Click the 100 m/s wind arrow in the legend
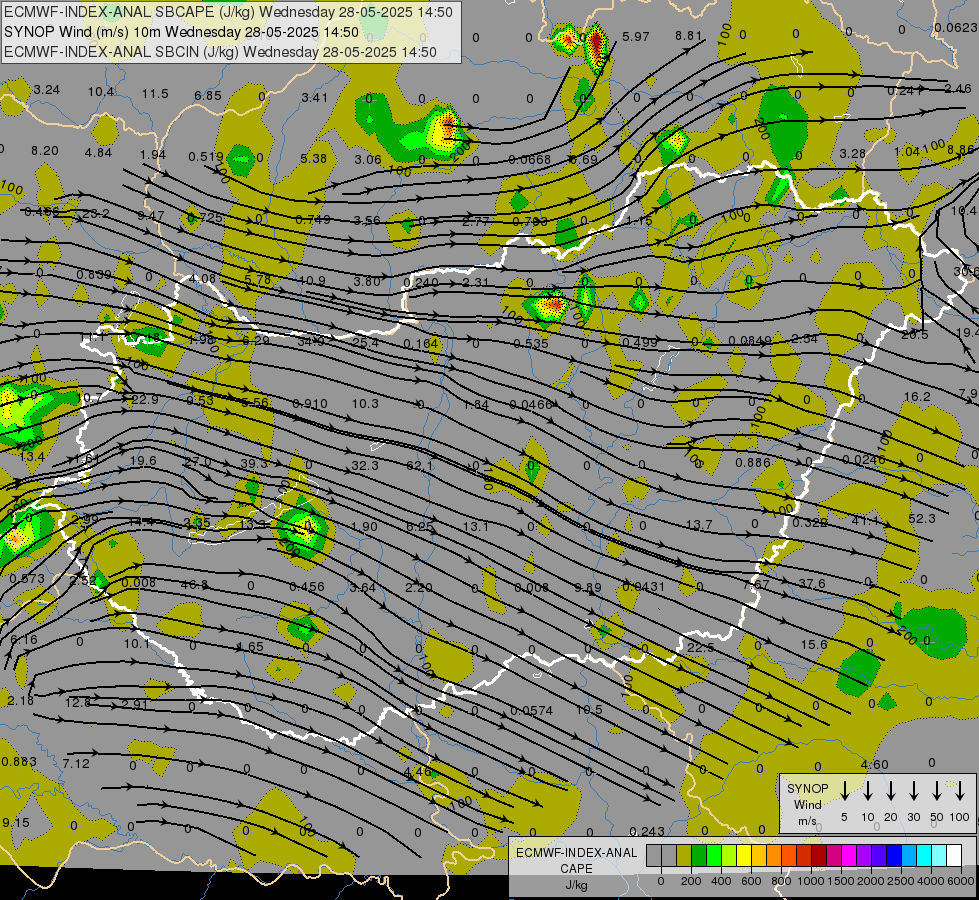Viewport: 979px width, 900px height. 960,791
